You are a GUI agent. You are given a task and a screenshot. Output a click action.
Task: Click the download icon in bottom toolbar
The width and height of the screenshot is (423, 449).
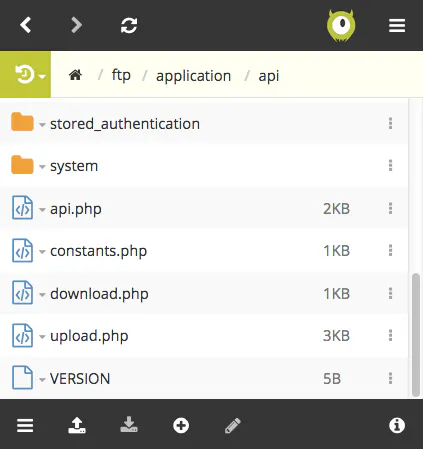point(129,424)
